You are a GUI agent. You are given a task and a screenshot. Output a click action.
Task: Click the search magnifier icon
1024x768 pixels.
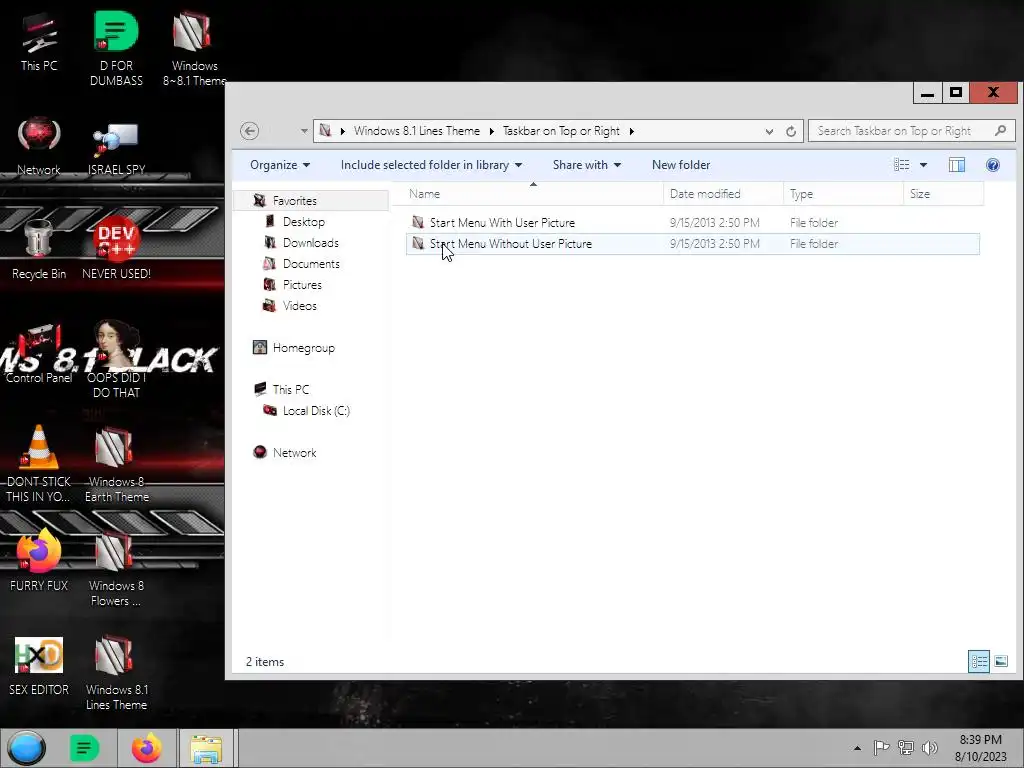1000,131
